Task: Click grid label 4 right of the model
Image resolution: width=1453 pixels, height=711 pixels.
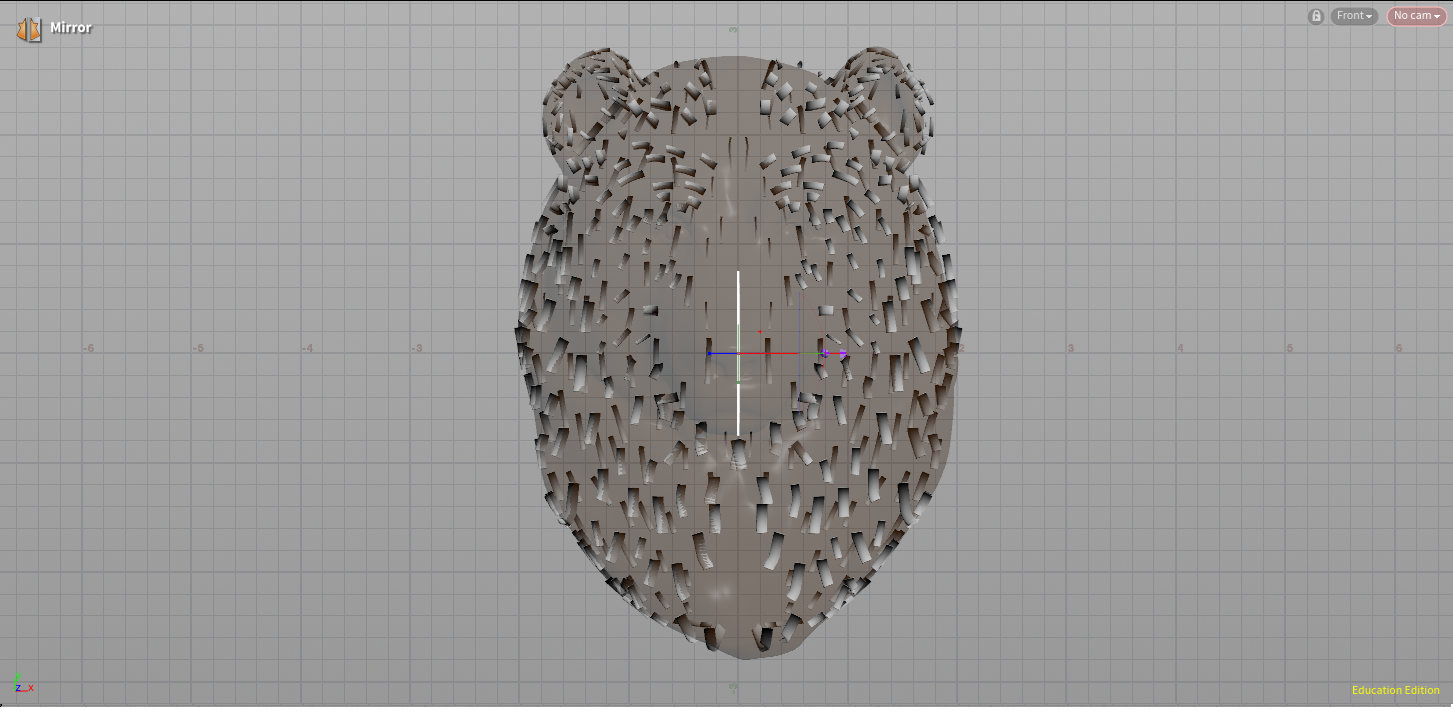Action: 1180,348
